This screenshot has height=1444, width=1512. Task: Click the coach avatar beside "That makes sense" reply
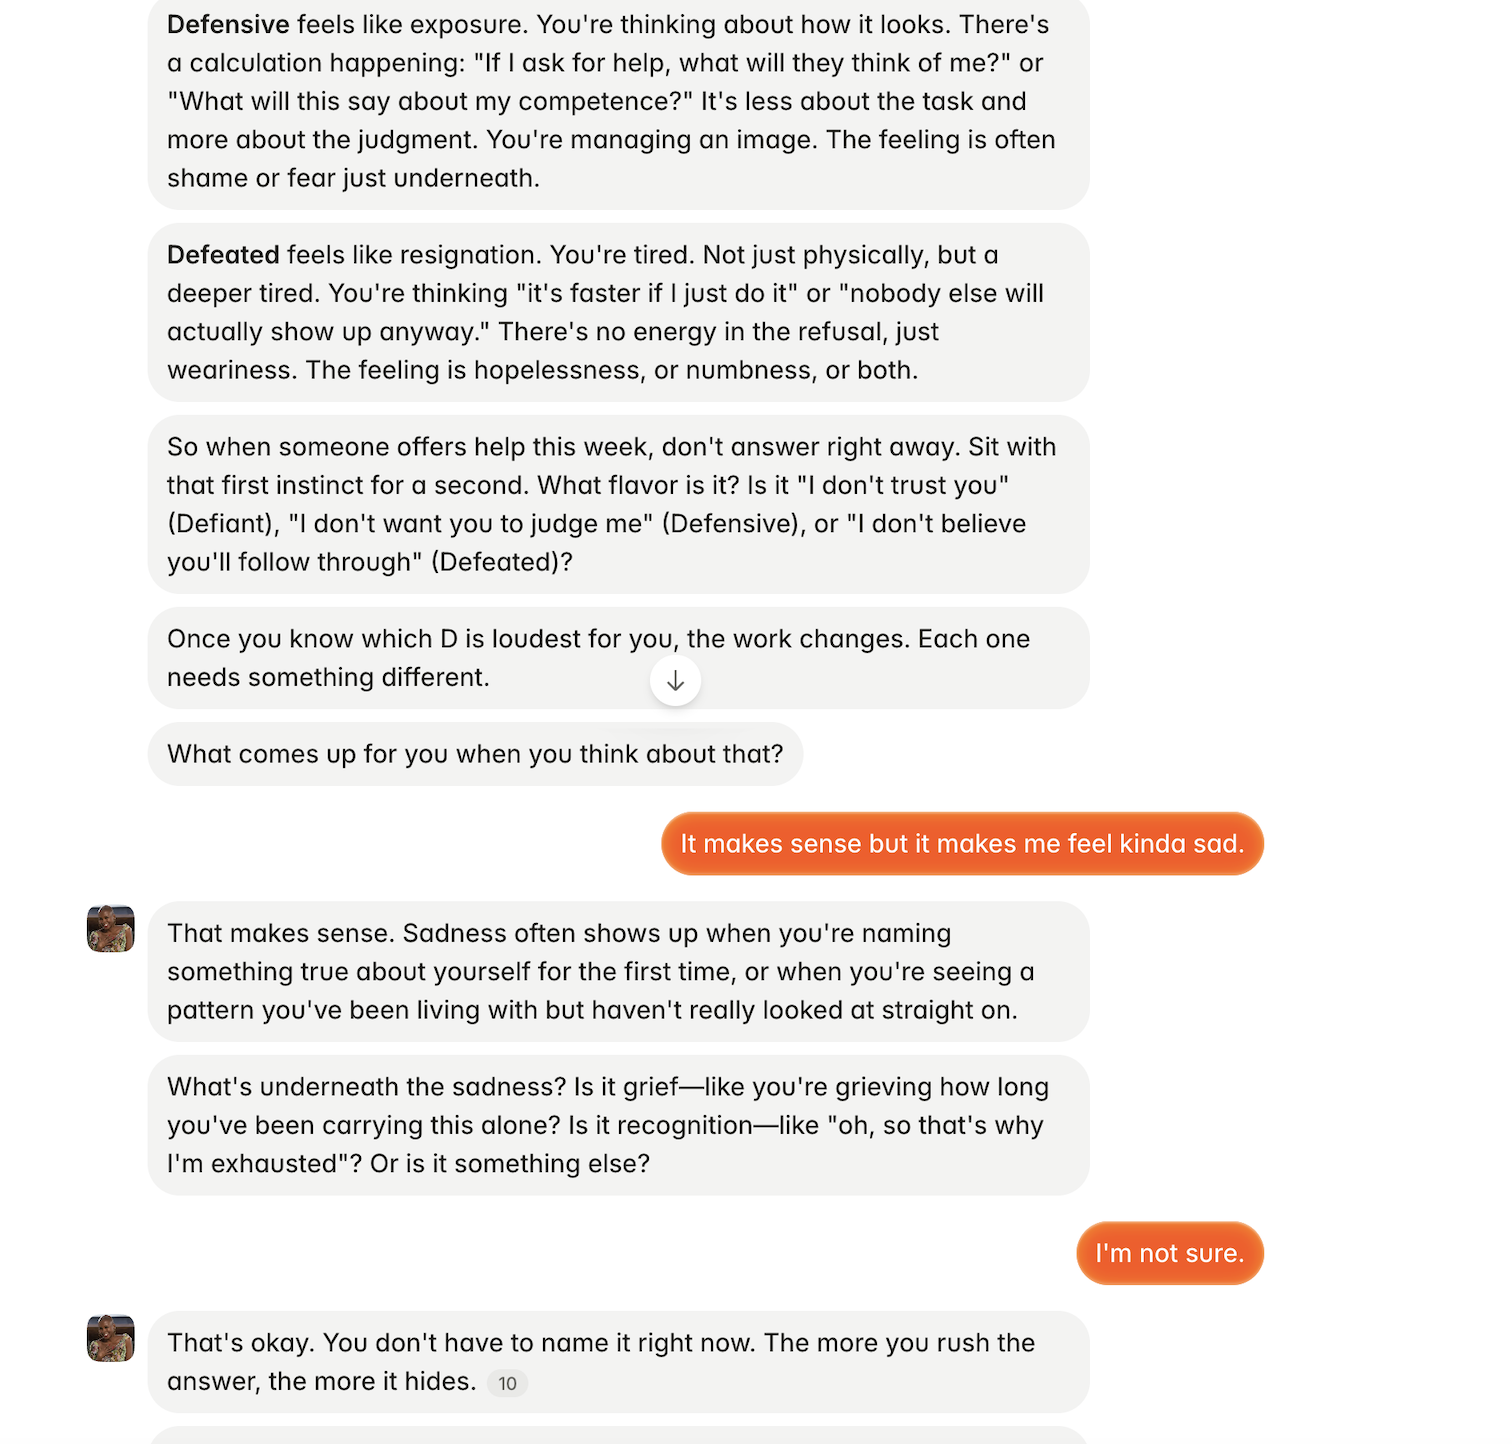[111, 929]
